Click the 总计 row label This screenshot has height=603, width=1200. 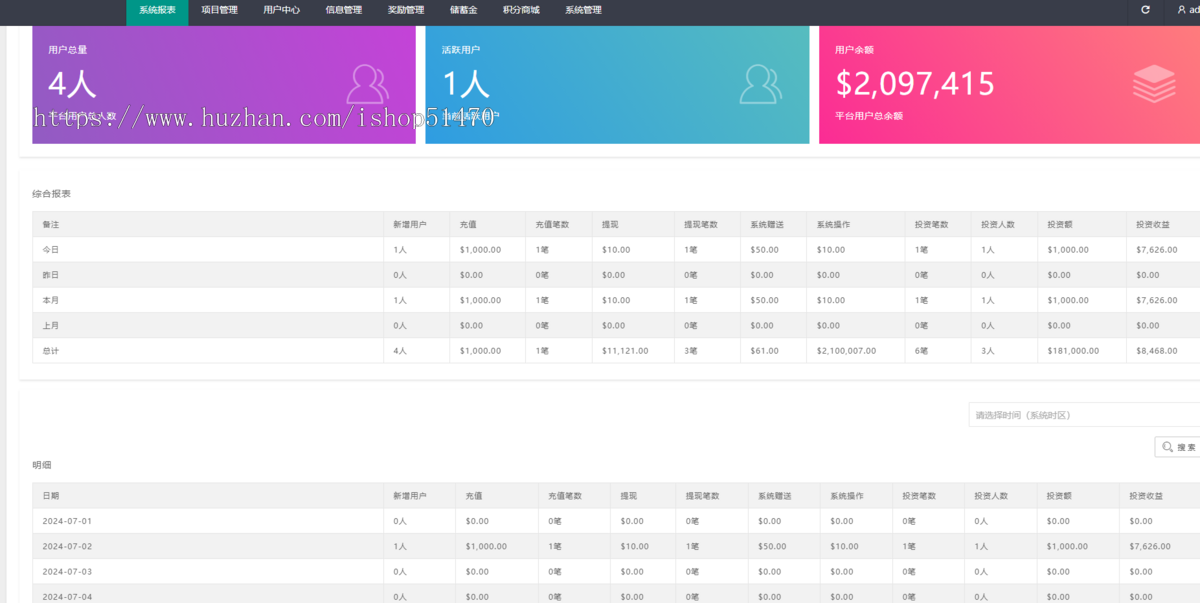click(50, 351)
